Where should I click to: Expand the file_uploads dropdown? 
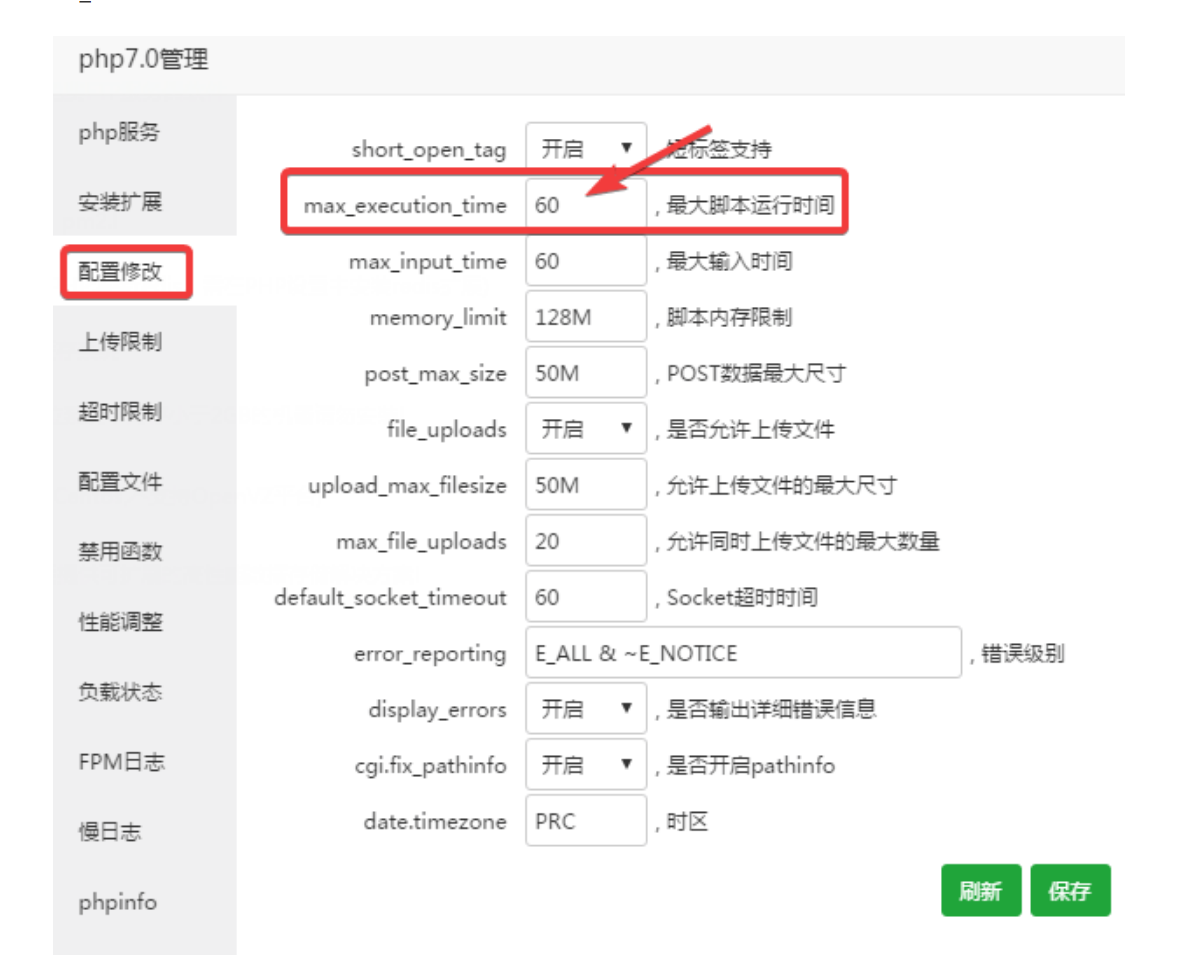(586, 430)
